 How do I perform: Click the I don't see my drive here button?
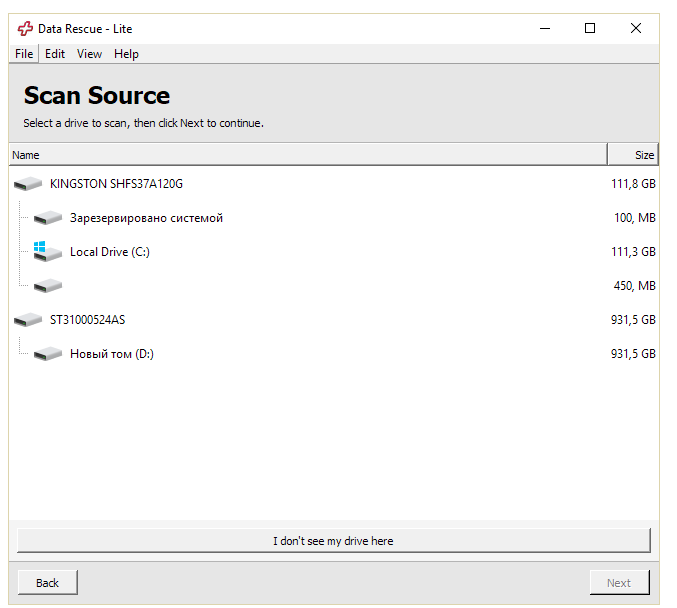click(x=333, y=541)
